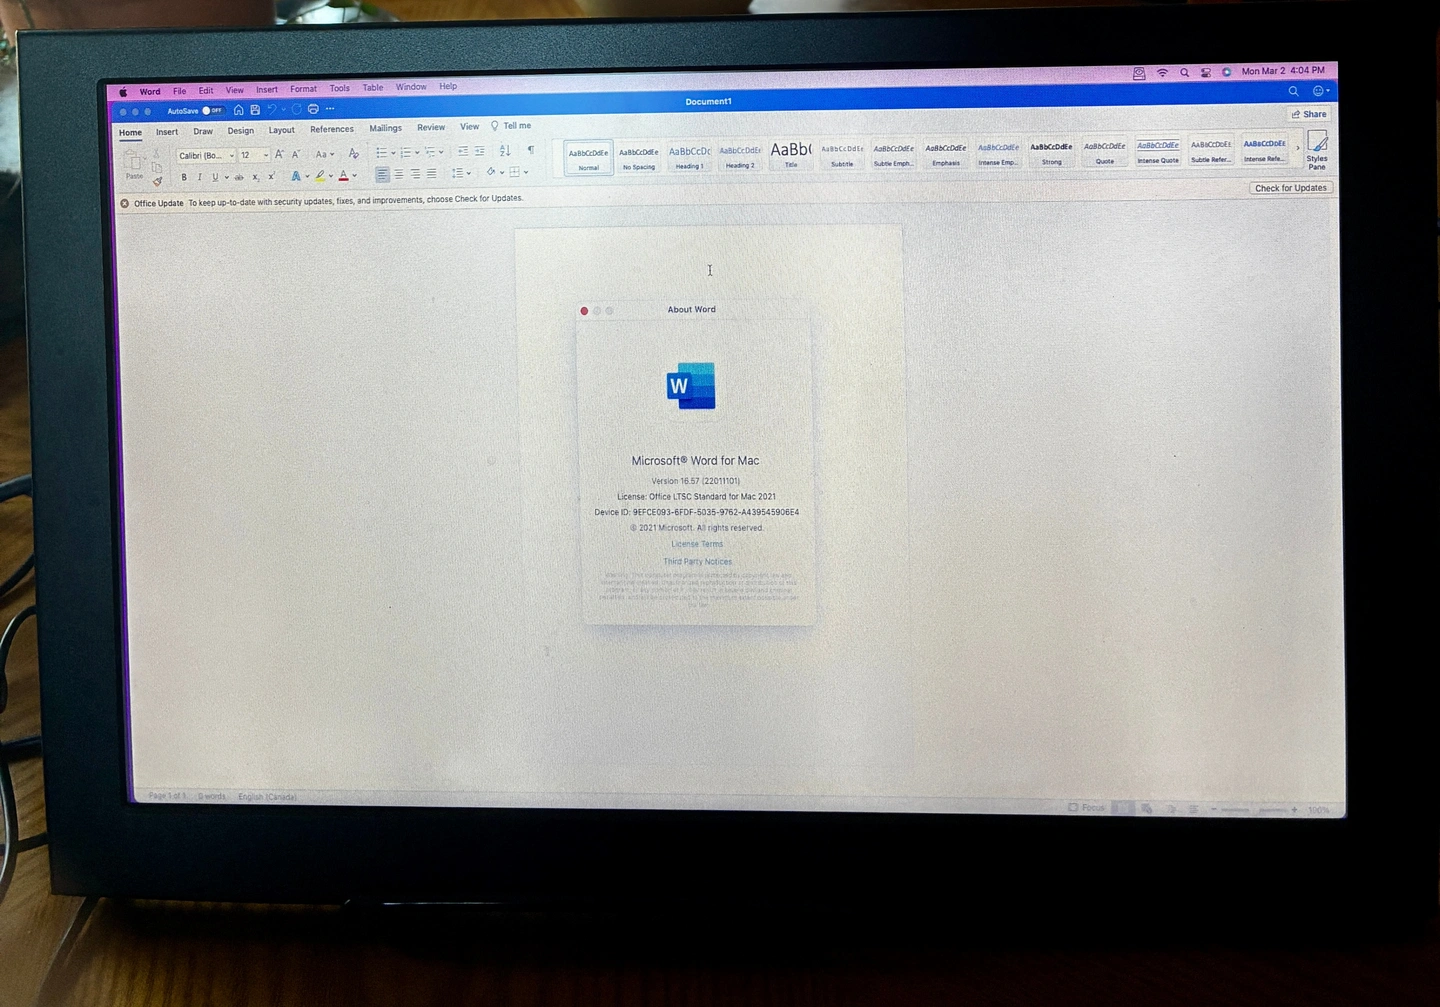Switch to the References ribbon tab
The height and width of the screenshot is (1007, 1440).
tap(331, 129)
